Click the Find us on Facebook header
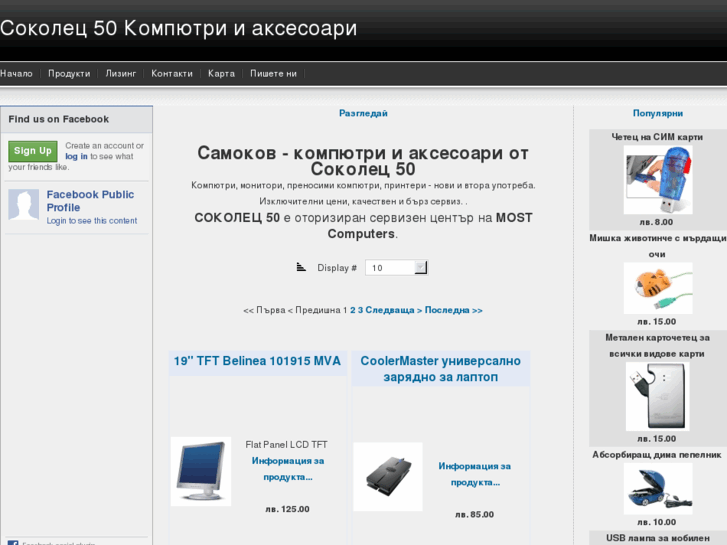The width and height of the screenshot is (727, 545). [x=58, y=119]
